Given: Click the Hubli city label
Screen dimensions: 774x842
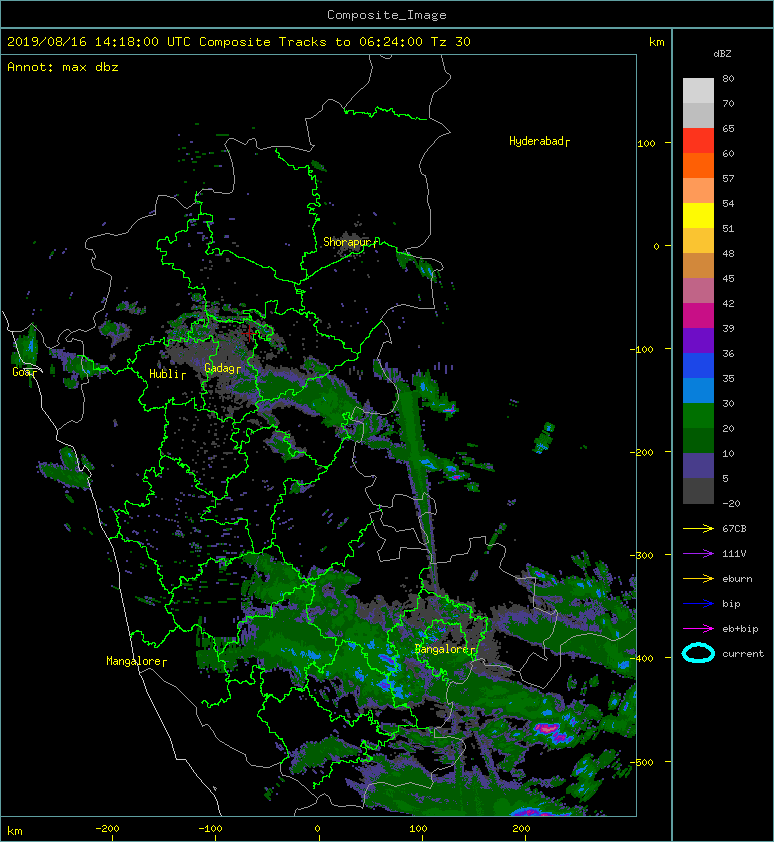Looking at the screenshot, I should 167,374.
